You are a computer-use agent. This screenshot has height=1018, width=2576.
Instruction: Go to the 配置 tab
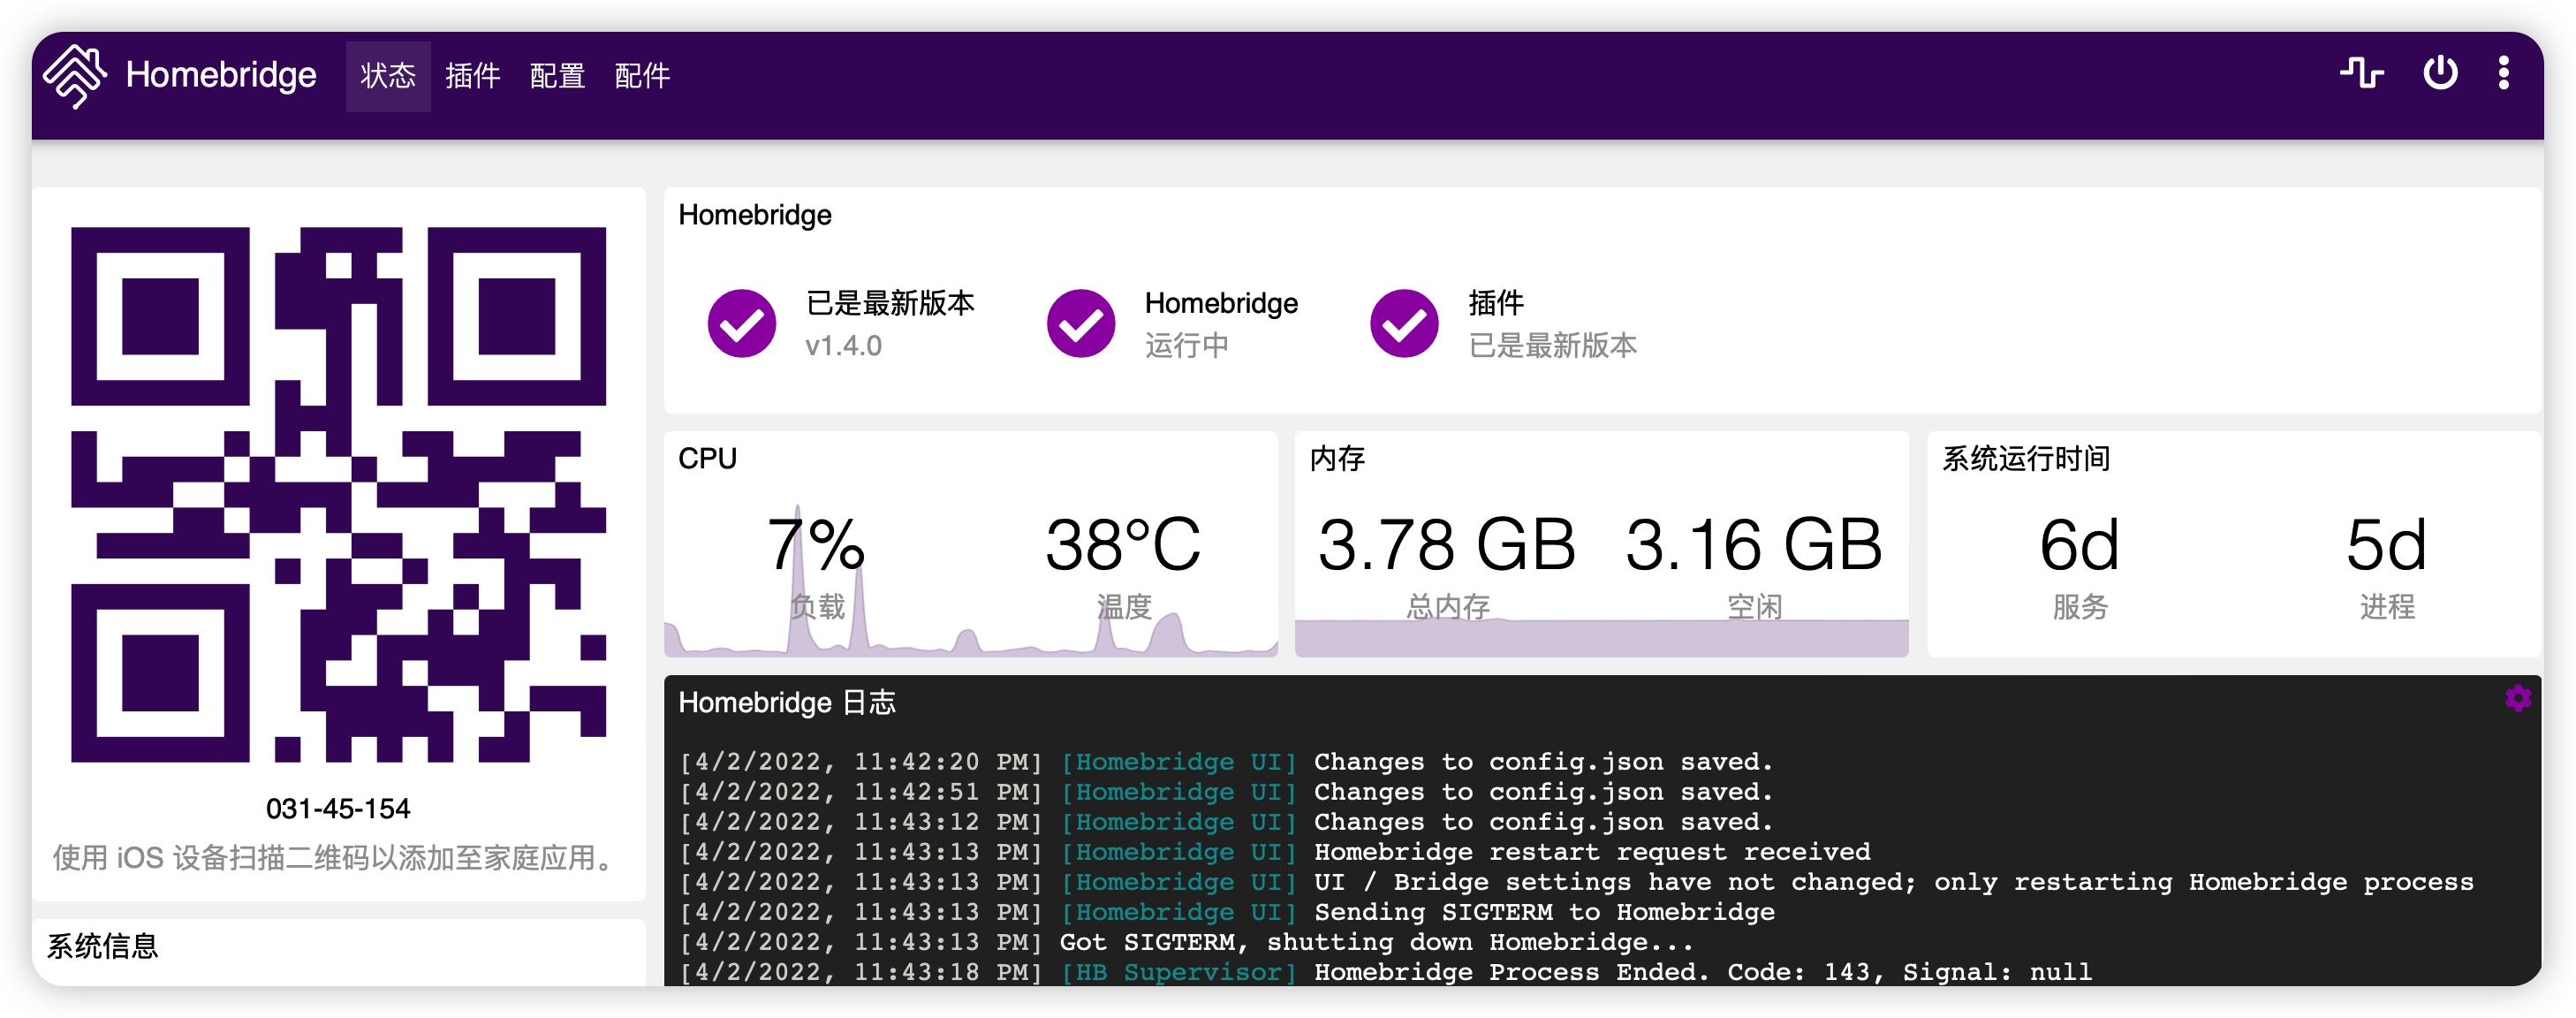pos(557,76)
